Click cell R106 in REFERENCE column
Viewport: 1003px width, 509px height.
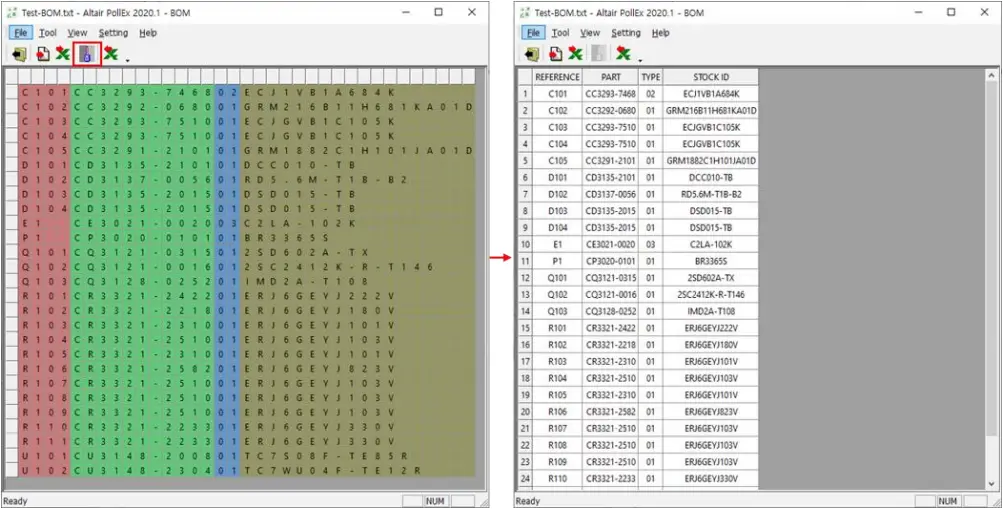[557, 411]
